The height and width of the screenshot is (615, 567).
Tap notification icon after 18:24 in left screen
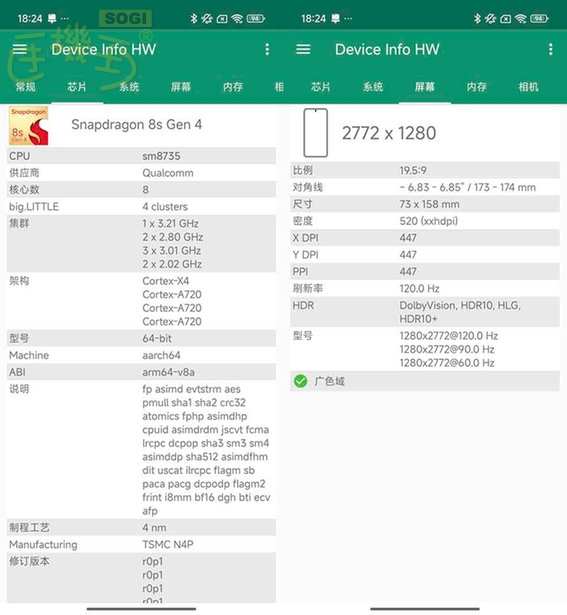[x=52, y=18]
